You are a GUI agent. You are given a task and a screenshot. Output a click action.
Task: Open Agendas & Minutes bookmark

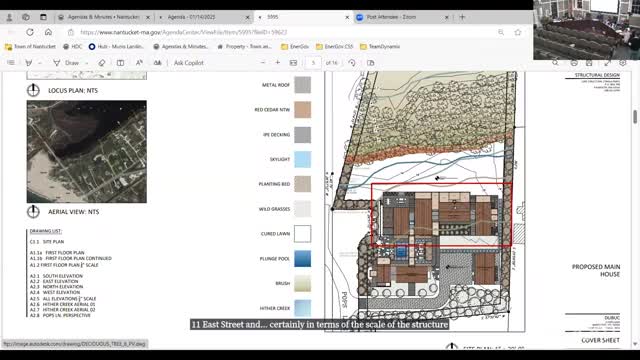(181, 47)
